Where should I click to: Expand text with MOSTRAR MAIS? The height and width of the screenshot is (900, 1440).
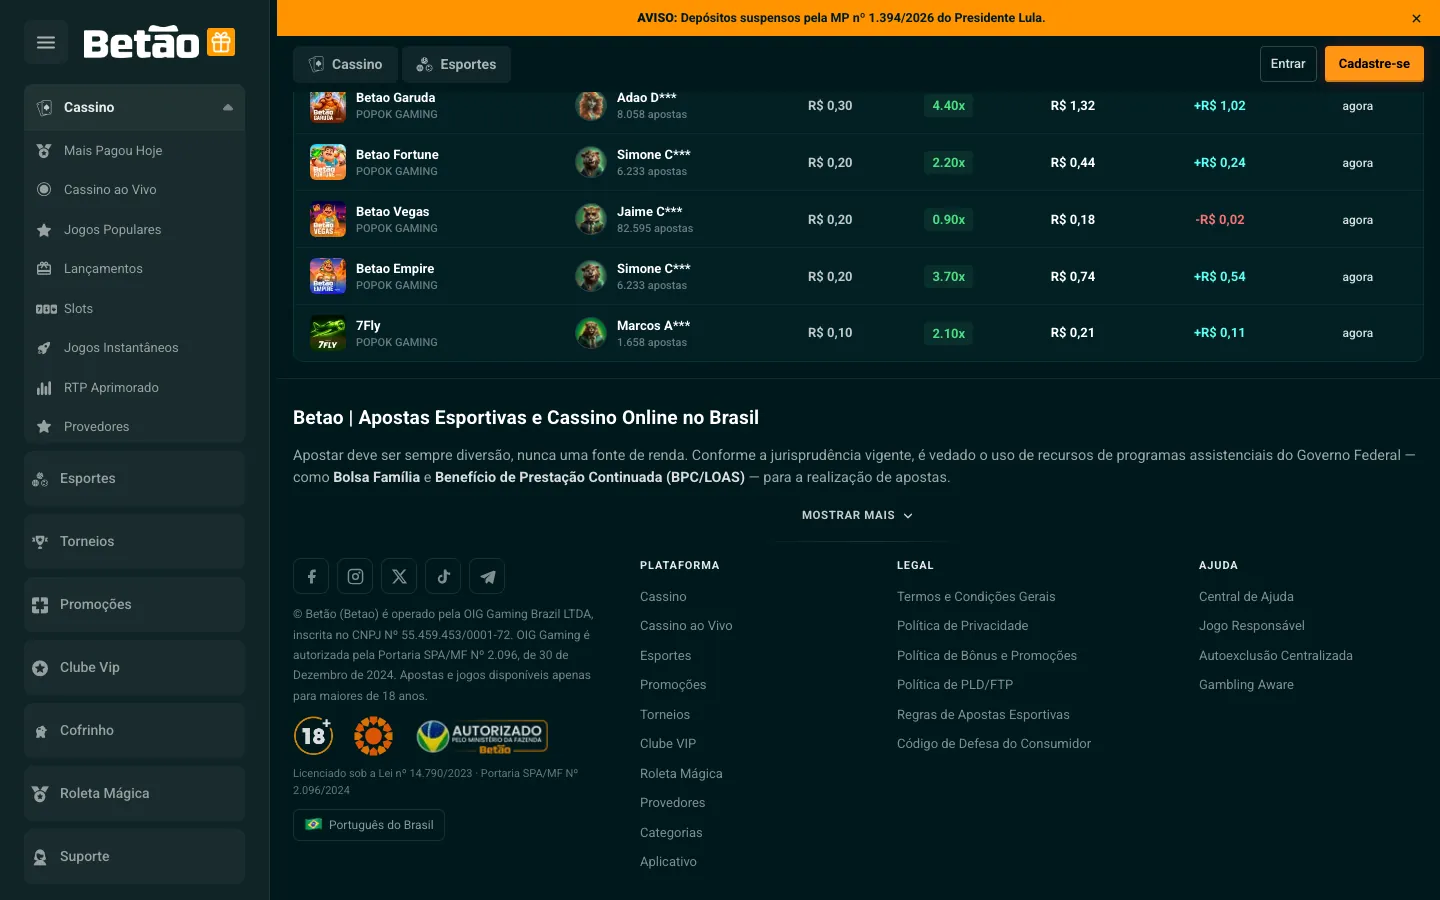click(857, 515)
